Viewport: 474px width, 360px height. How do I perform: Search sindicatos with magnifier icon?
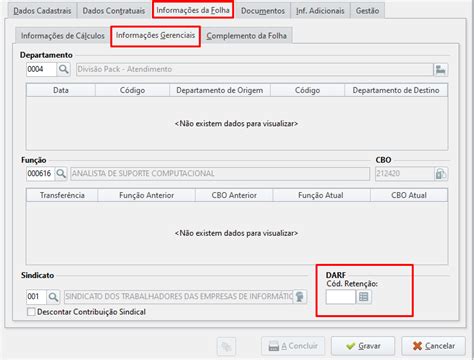[x=53, y=297]
